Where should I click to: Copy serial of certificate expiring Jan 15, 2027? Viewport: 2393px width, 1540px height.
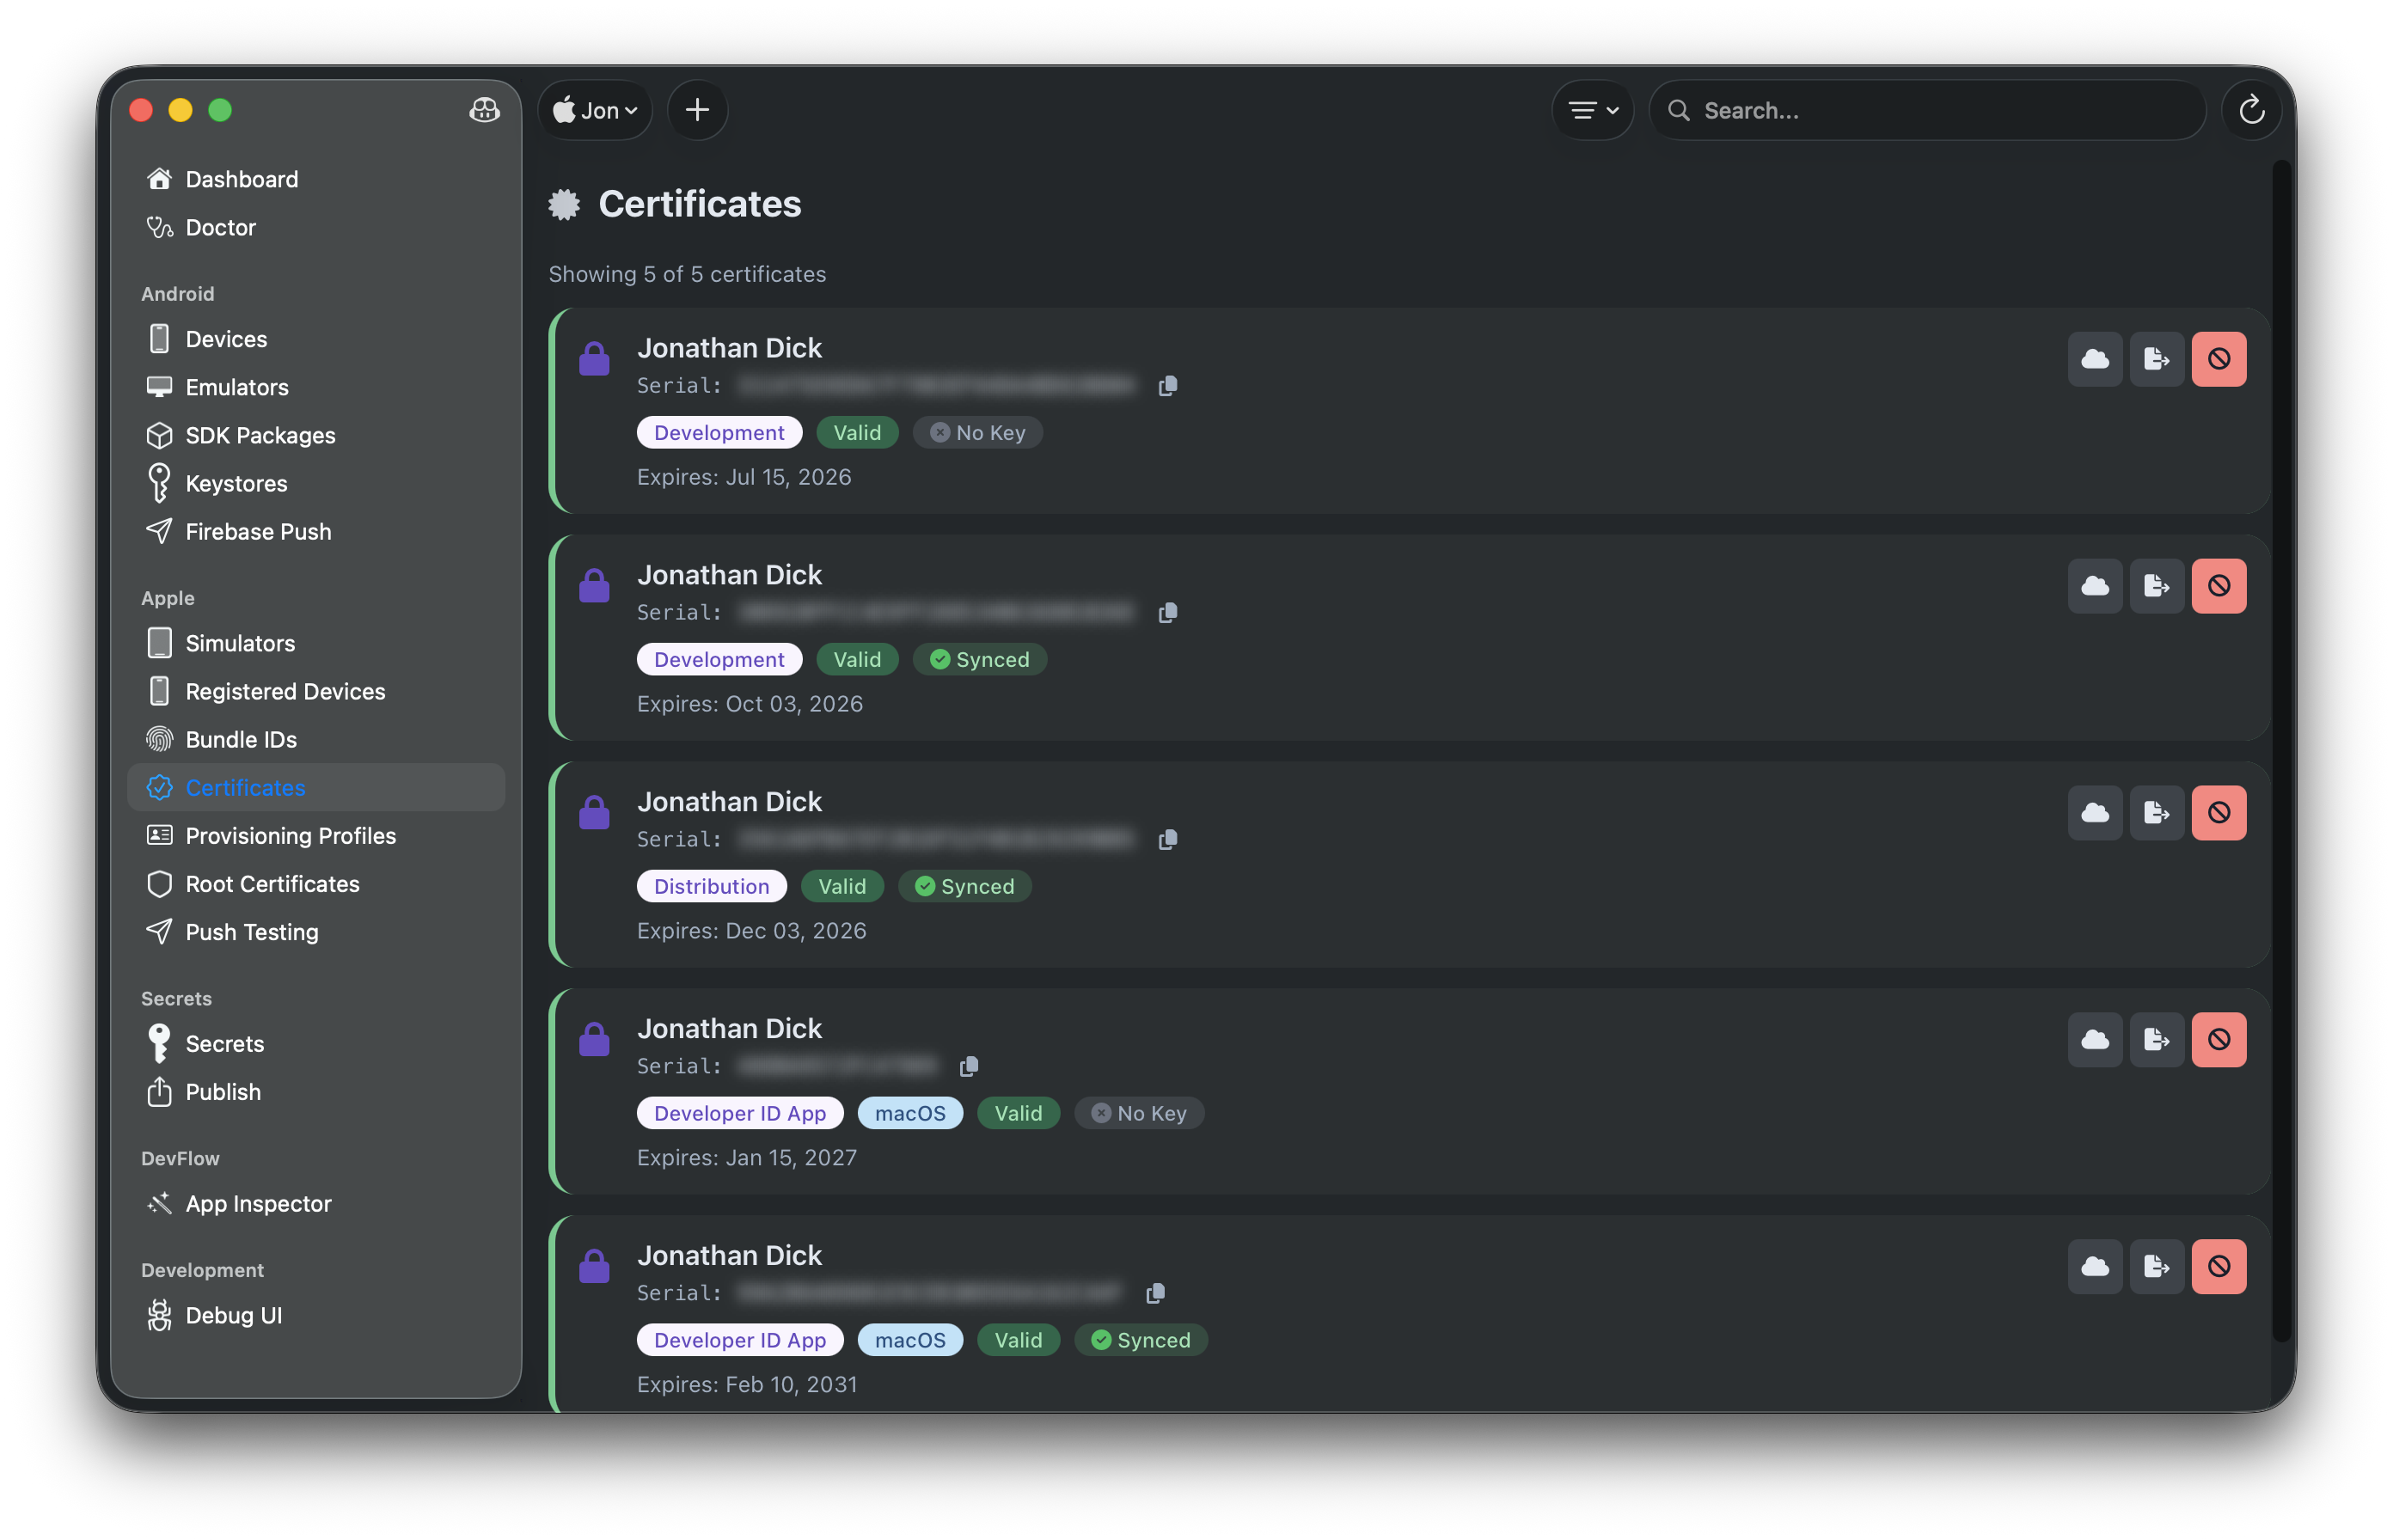pos(968,1067)
